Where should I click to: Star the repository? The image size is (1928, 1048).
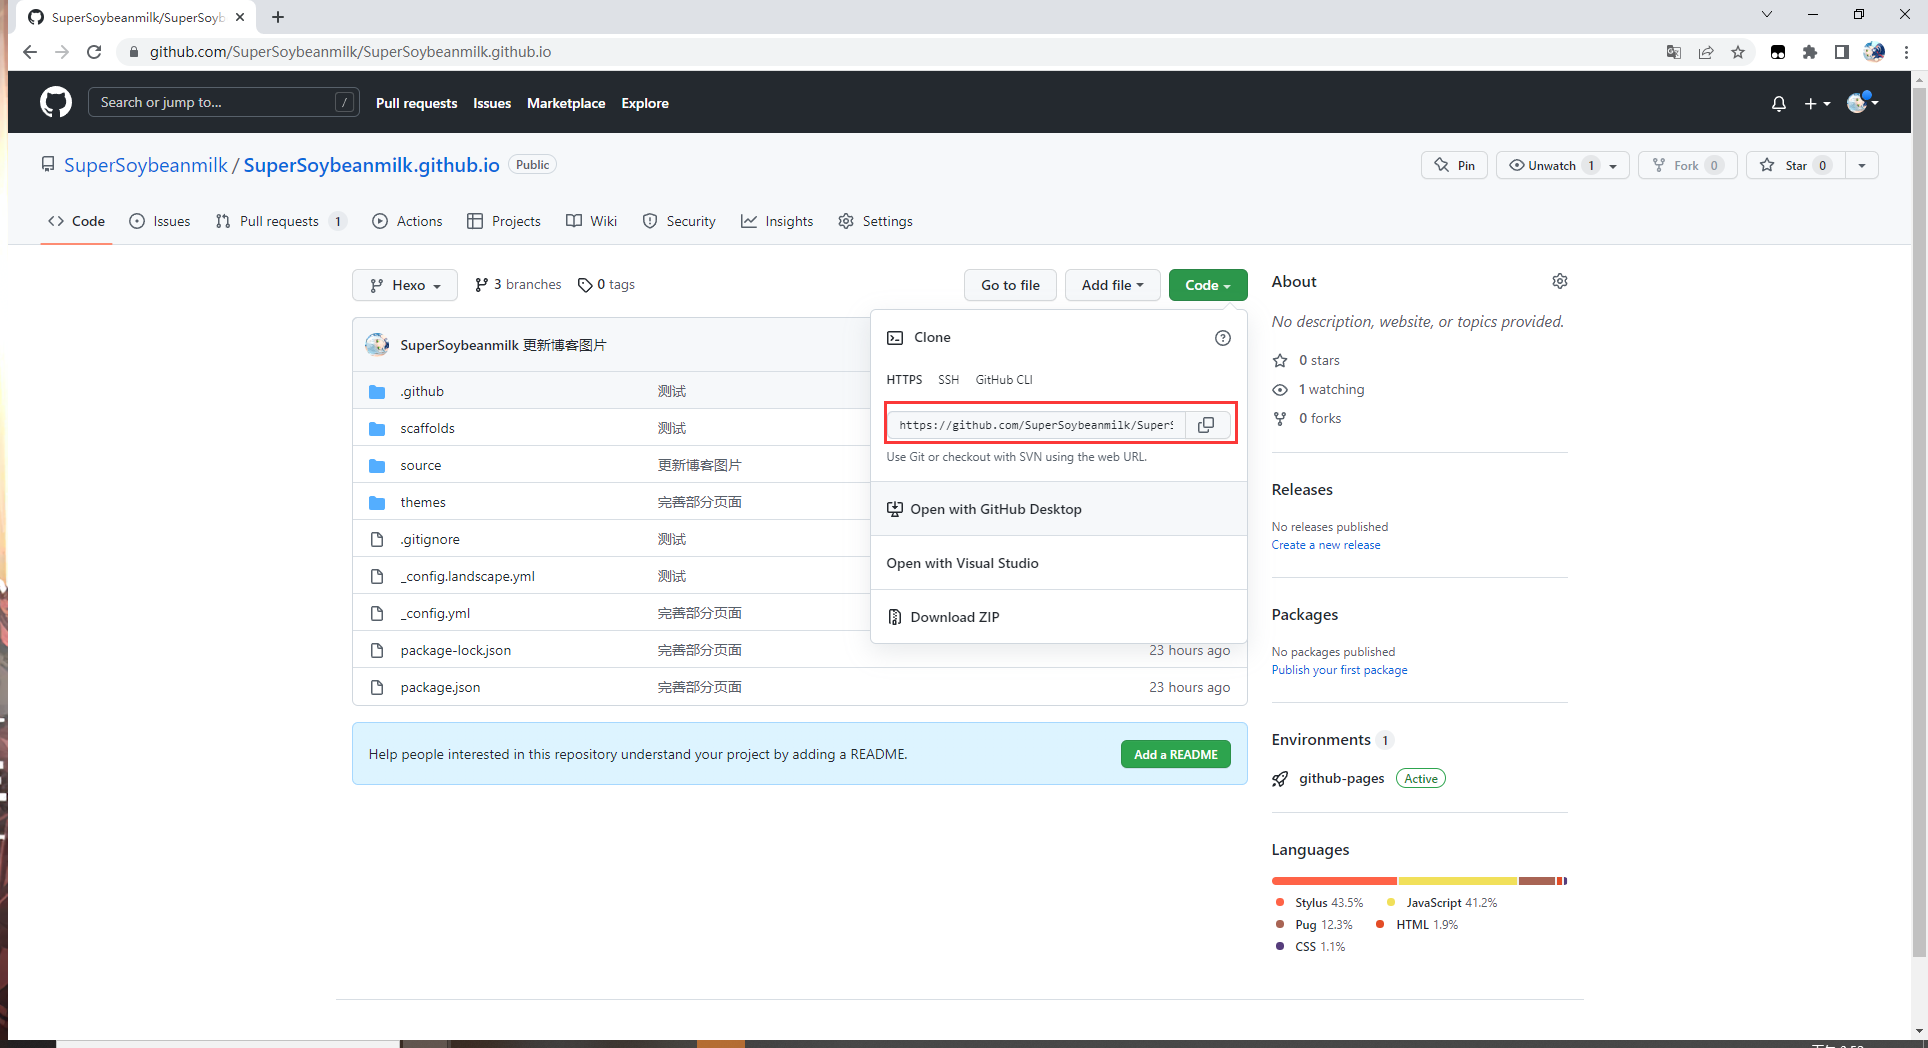click(x=1795, y=165)
